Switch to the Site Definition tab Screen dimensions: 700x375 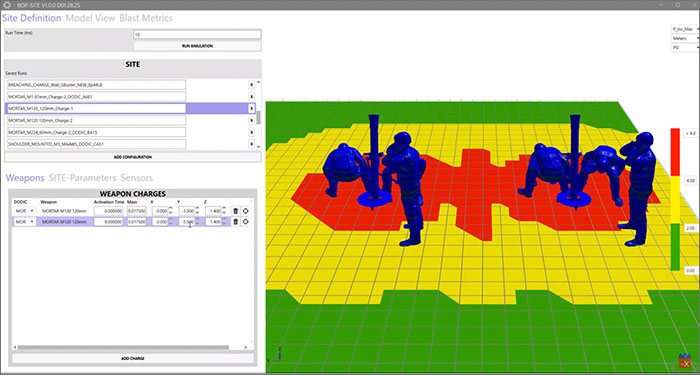tap(32, 18)
